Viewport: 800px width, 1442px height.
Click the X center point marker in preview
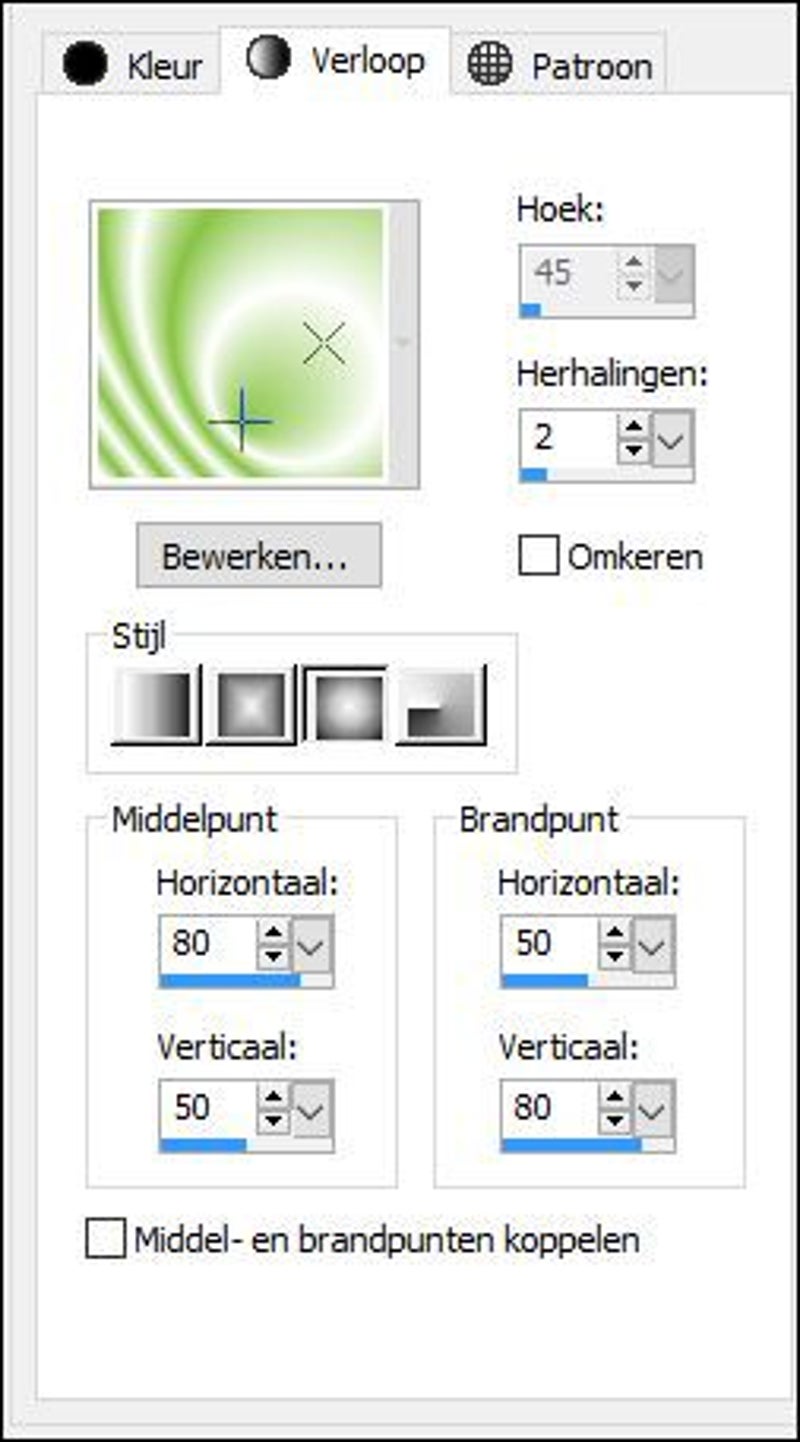324,344
